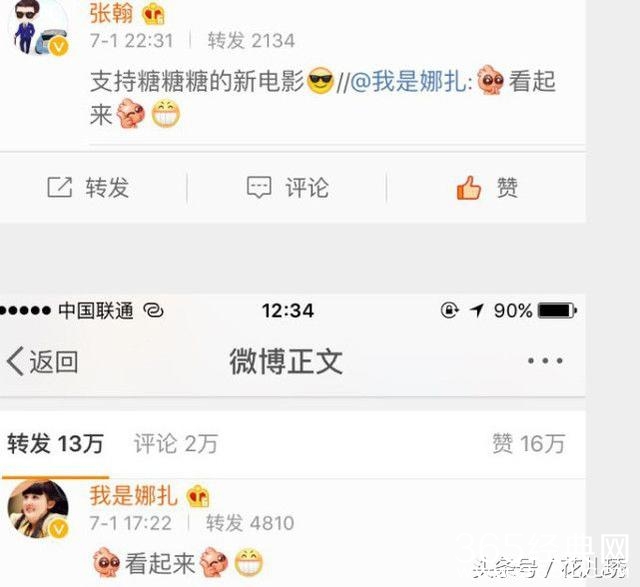Select the 转发 13万 tab
640x587 pixels.
[56, 444]
